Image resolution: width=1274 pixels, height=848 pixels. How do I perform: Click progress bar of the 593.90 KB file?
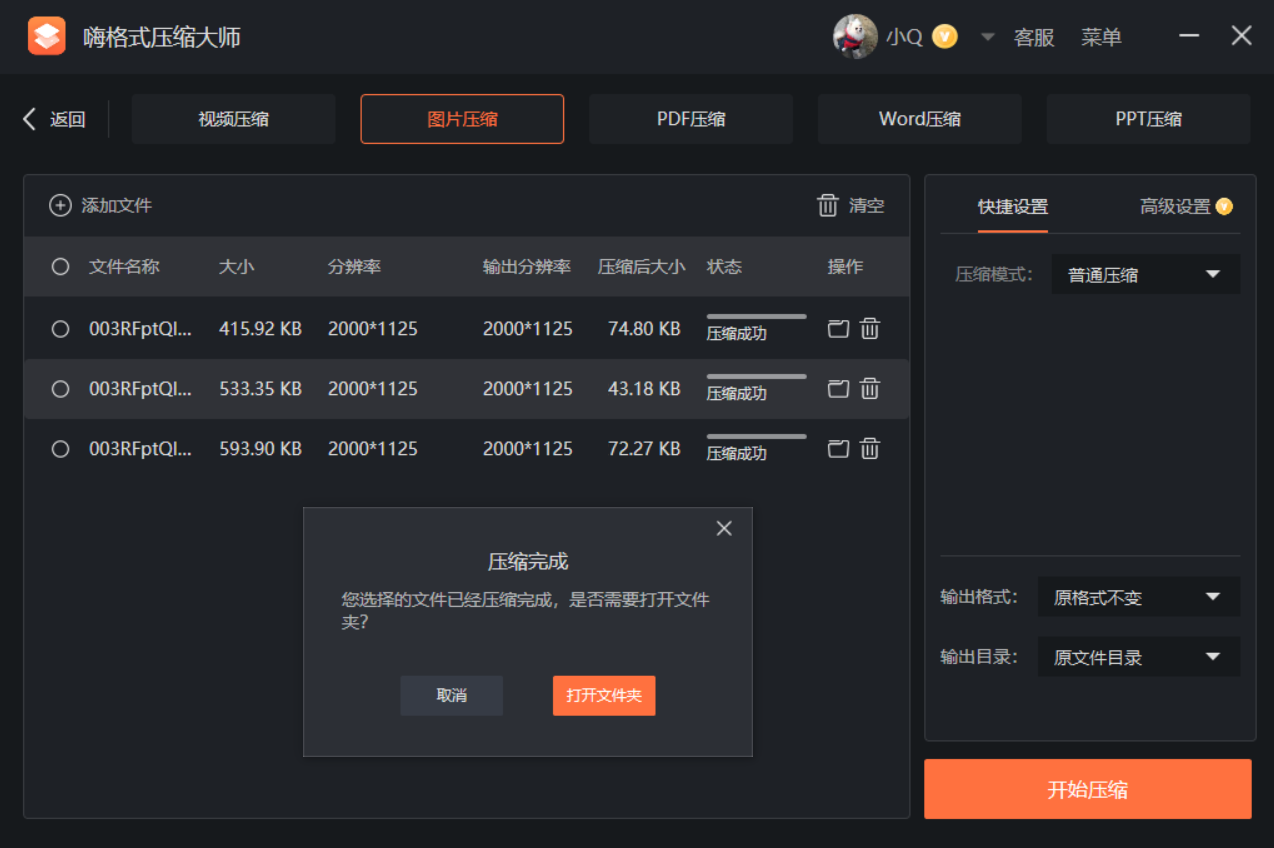(x=756, y=436)
